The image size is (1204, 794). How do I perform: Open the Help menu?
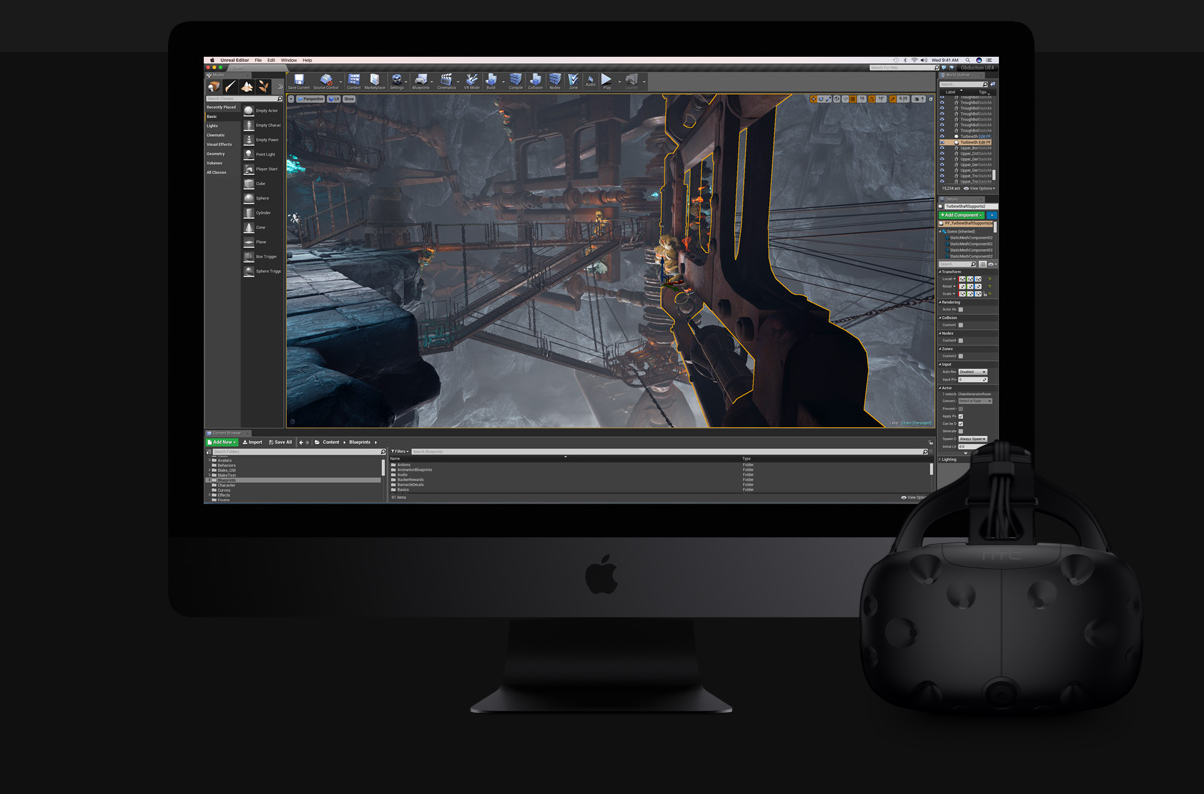tap(307, 60)
